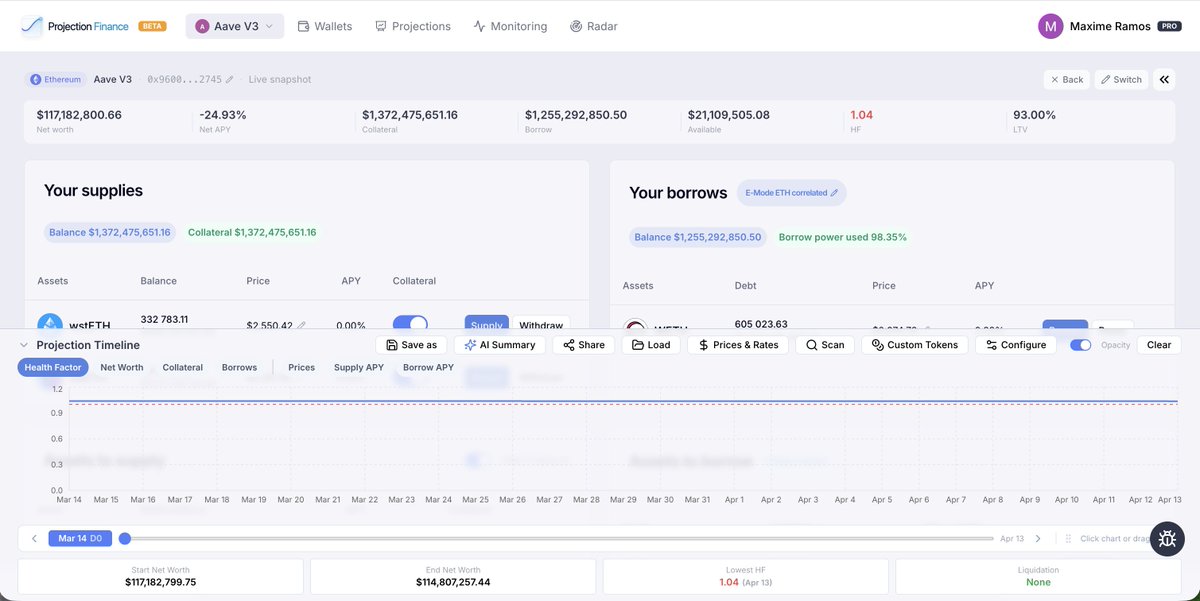Switch to Prices chart tab

(x=302, y=367)
